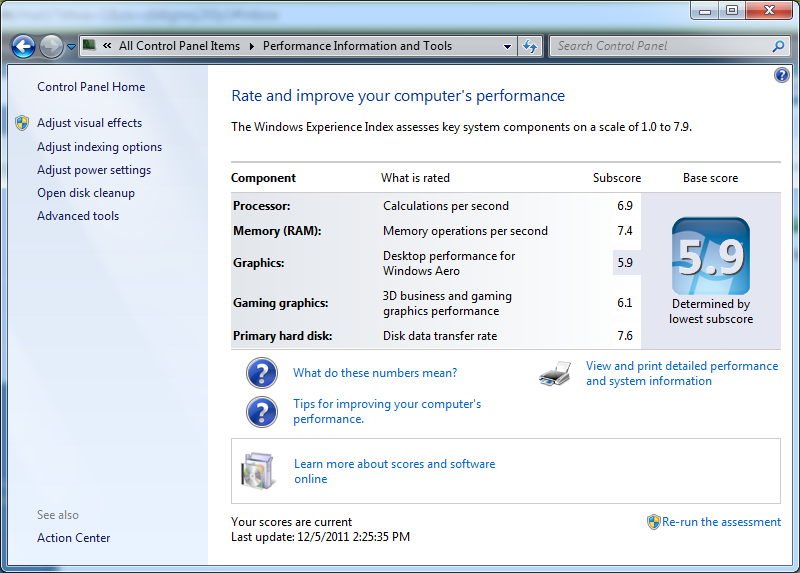Maximize the window
The image size is (800, 573).
[732, 10]
